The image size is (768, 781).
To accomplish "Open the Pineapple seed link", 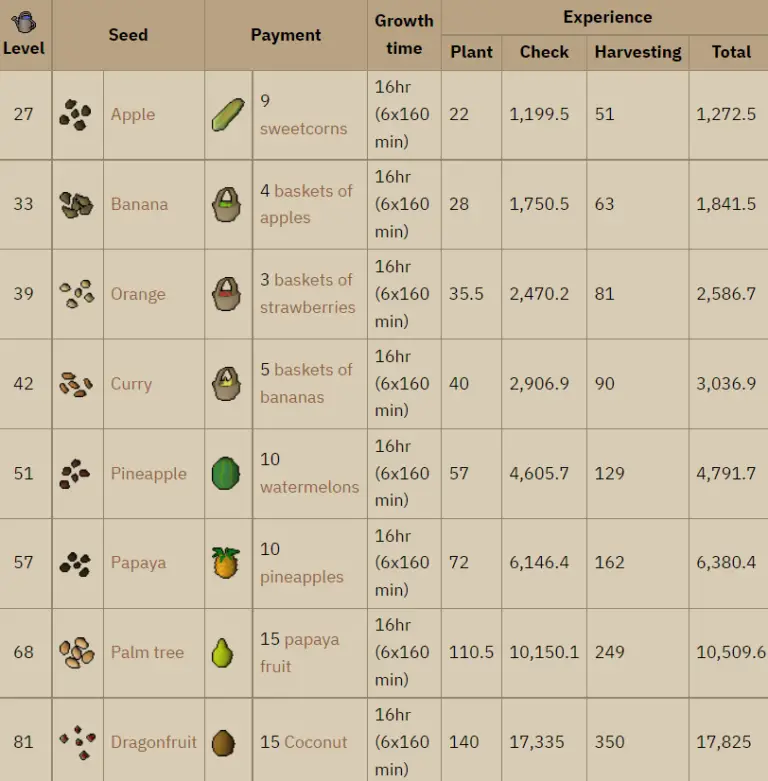I will [x=148, y=474].
